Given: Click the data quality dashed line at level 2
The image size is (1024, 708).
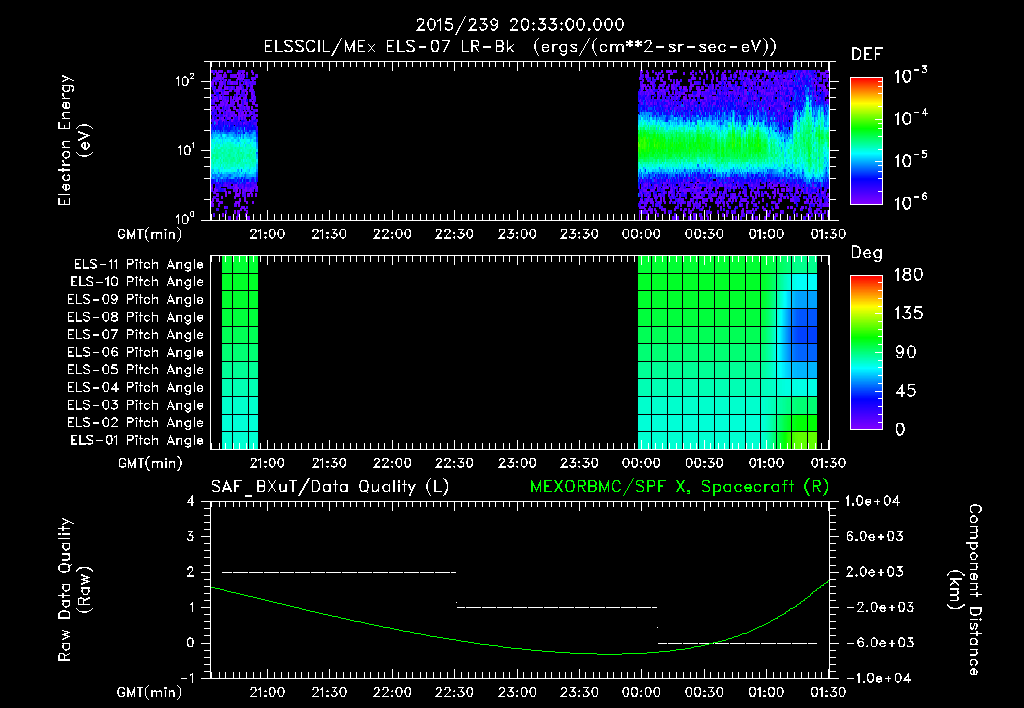Looking at the screenshot, I should [x=339, y=572].
